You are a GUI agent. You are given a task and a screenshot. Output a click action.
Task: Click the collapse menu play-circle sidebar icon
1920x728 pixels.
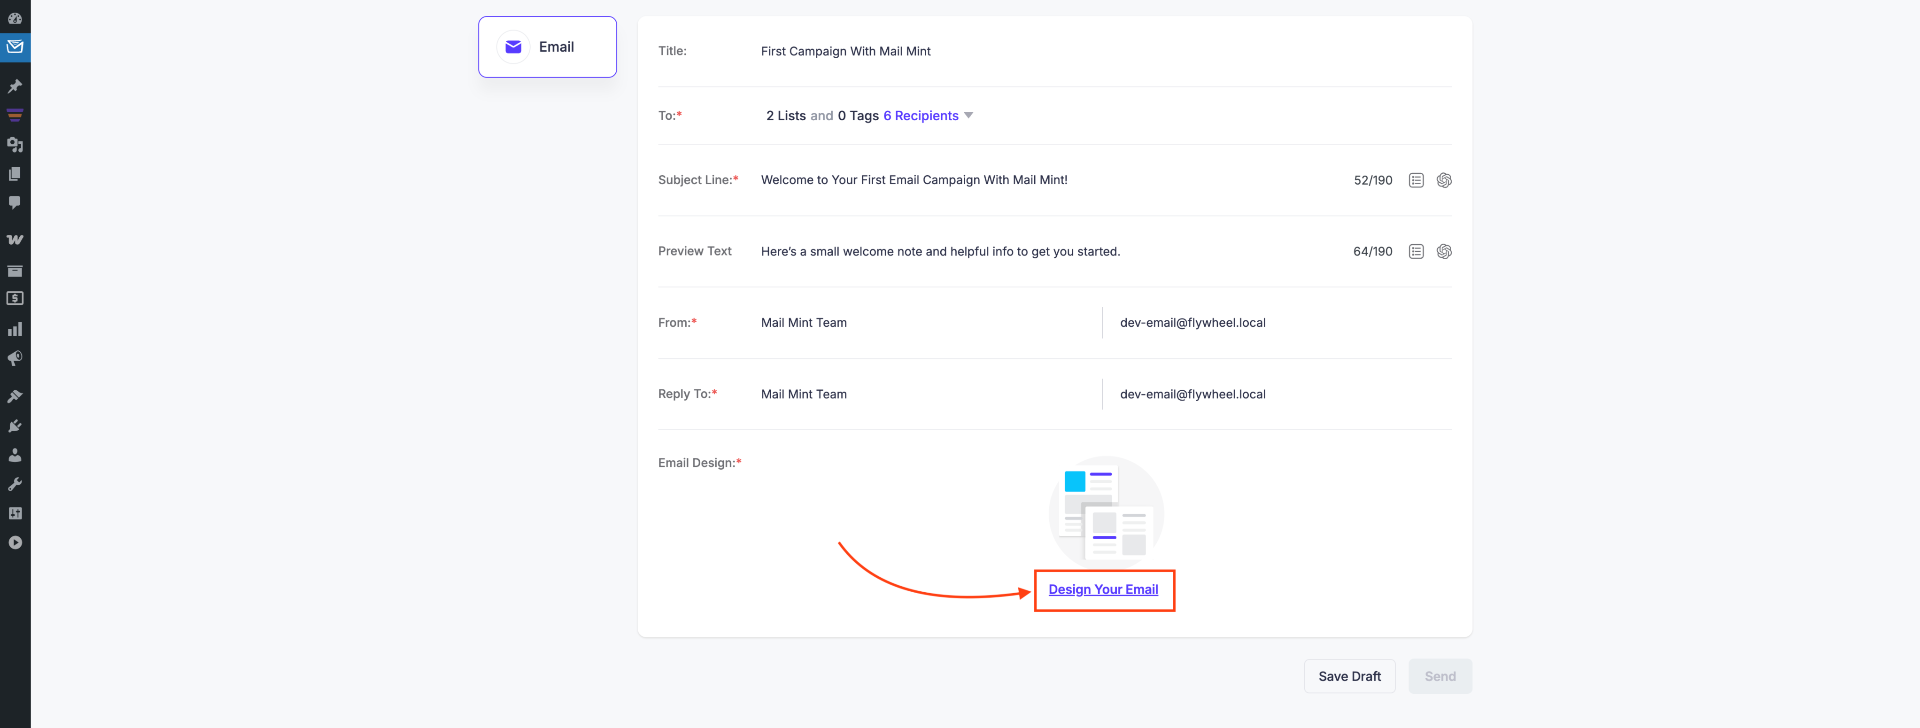point(15,543)
